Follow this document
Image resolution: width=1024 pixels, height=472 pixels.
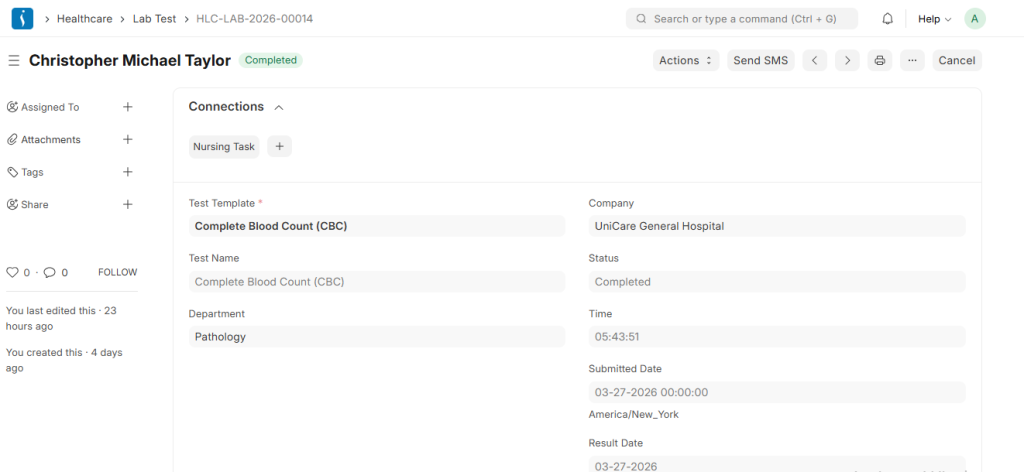point(117,272)
